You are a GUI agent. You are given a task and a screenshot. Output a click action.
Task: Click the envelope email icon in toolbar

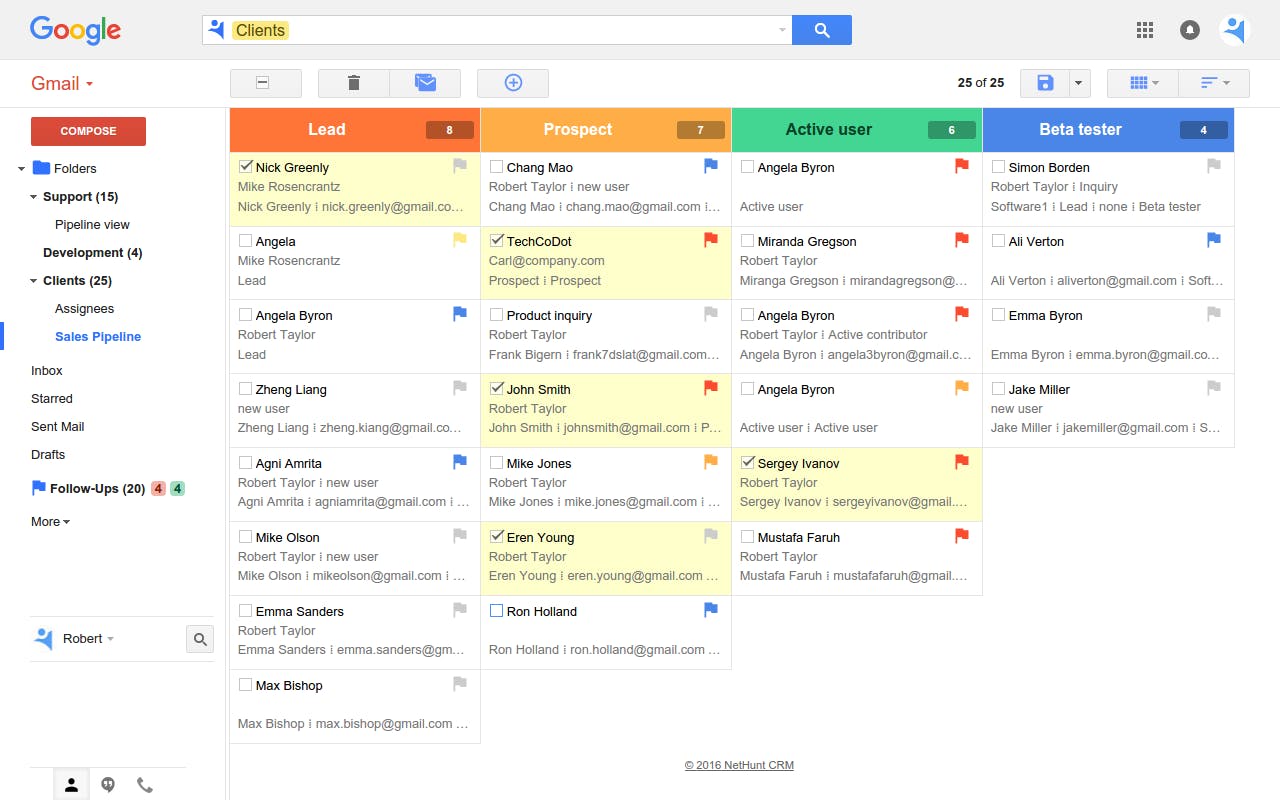425,83
